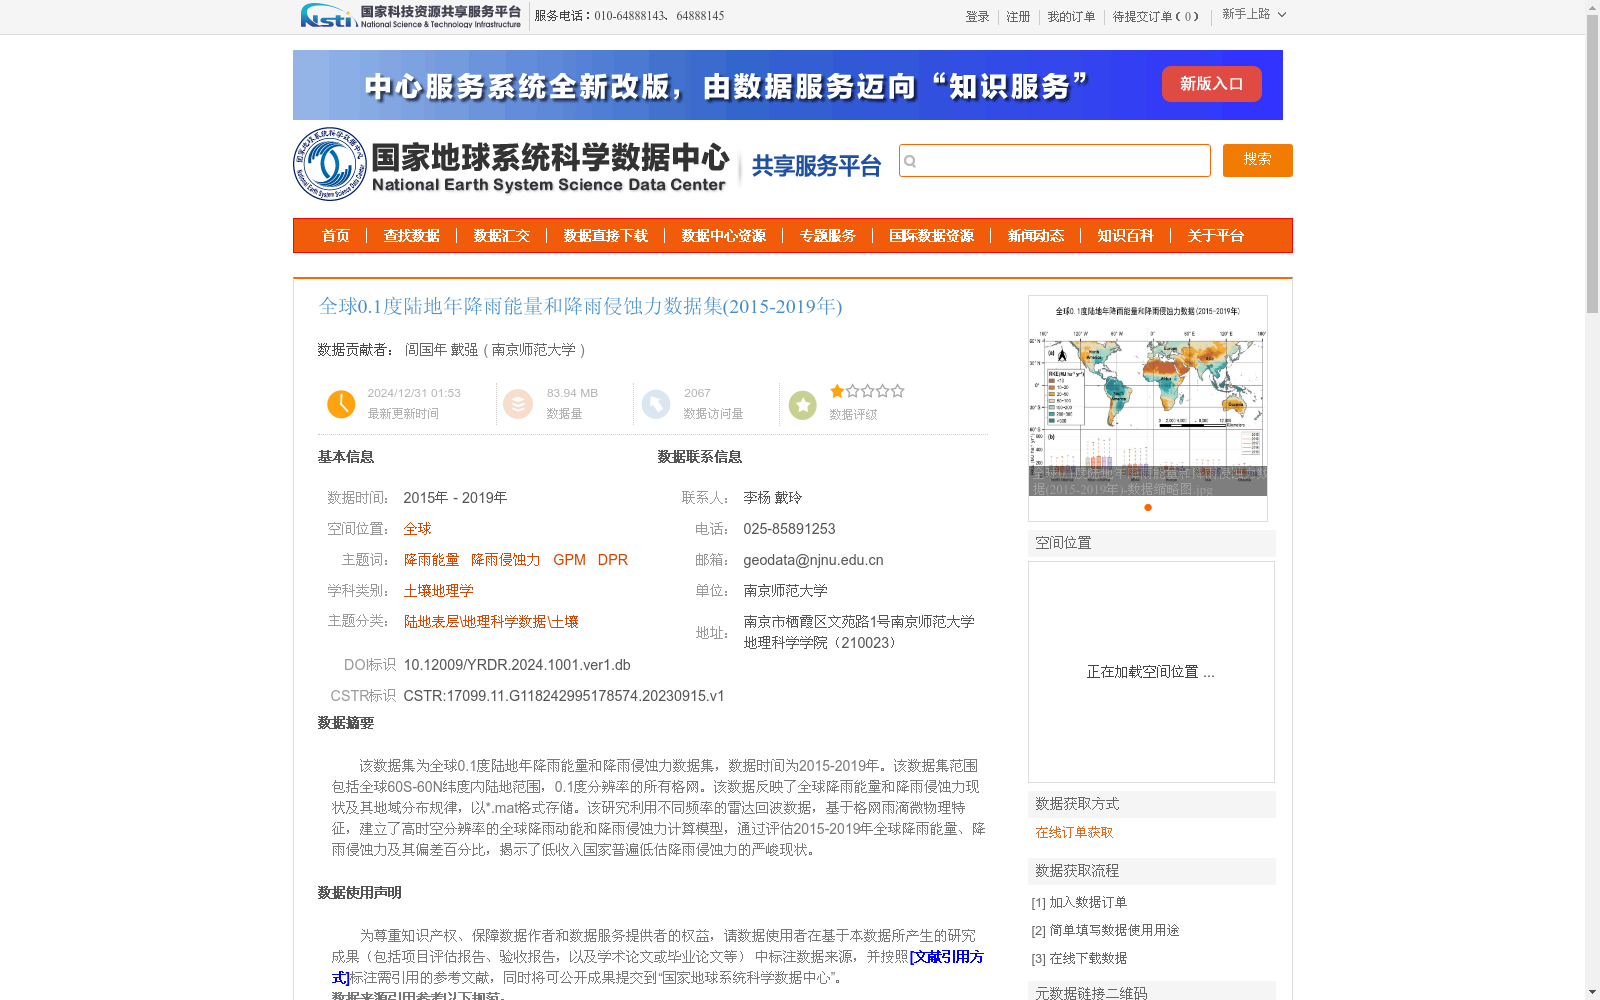Screen dimensions: 1600x1000
Task: Click the 在线订单获取 link
Action: (1074, 832)
